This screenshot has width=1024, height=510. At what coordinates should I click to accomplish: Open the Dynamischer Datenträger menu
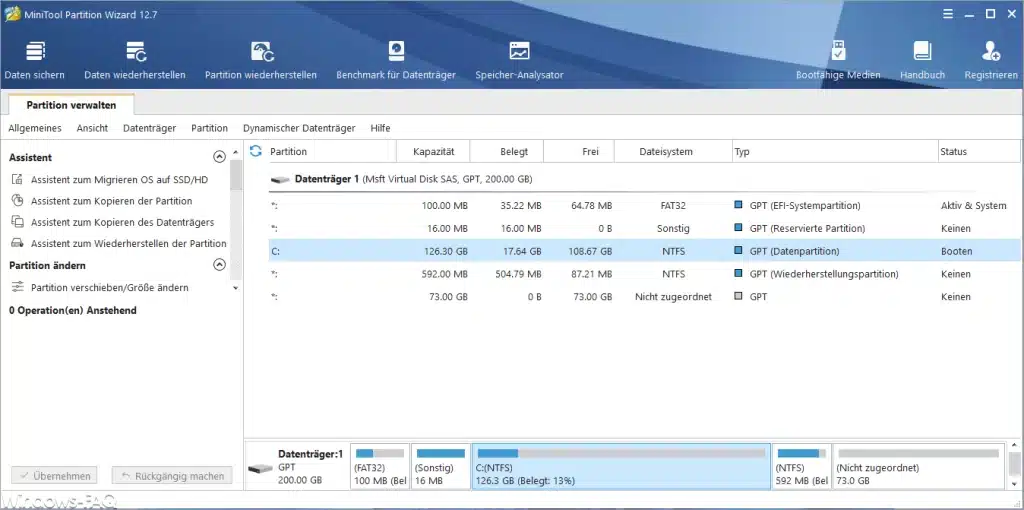(299, 128)
